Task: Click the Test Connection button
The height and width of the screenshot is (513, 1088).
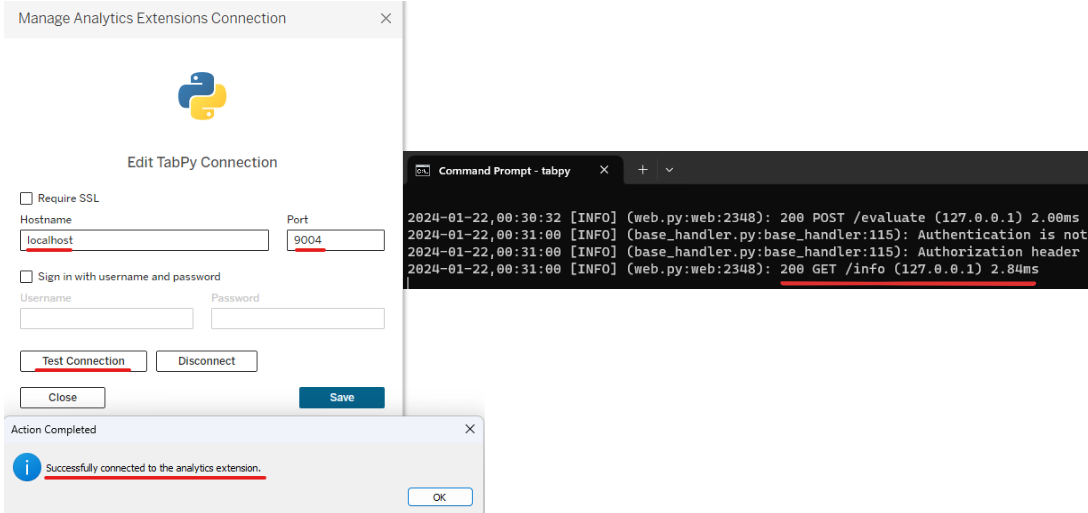Action: point(83,361)
